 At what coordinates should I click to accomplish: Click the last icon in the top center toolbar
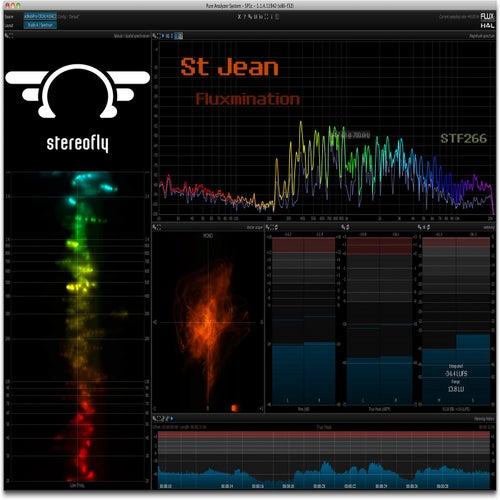(277, 16)
